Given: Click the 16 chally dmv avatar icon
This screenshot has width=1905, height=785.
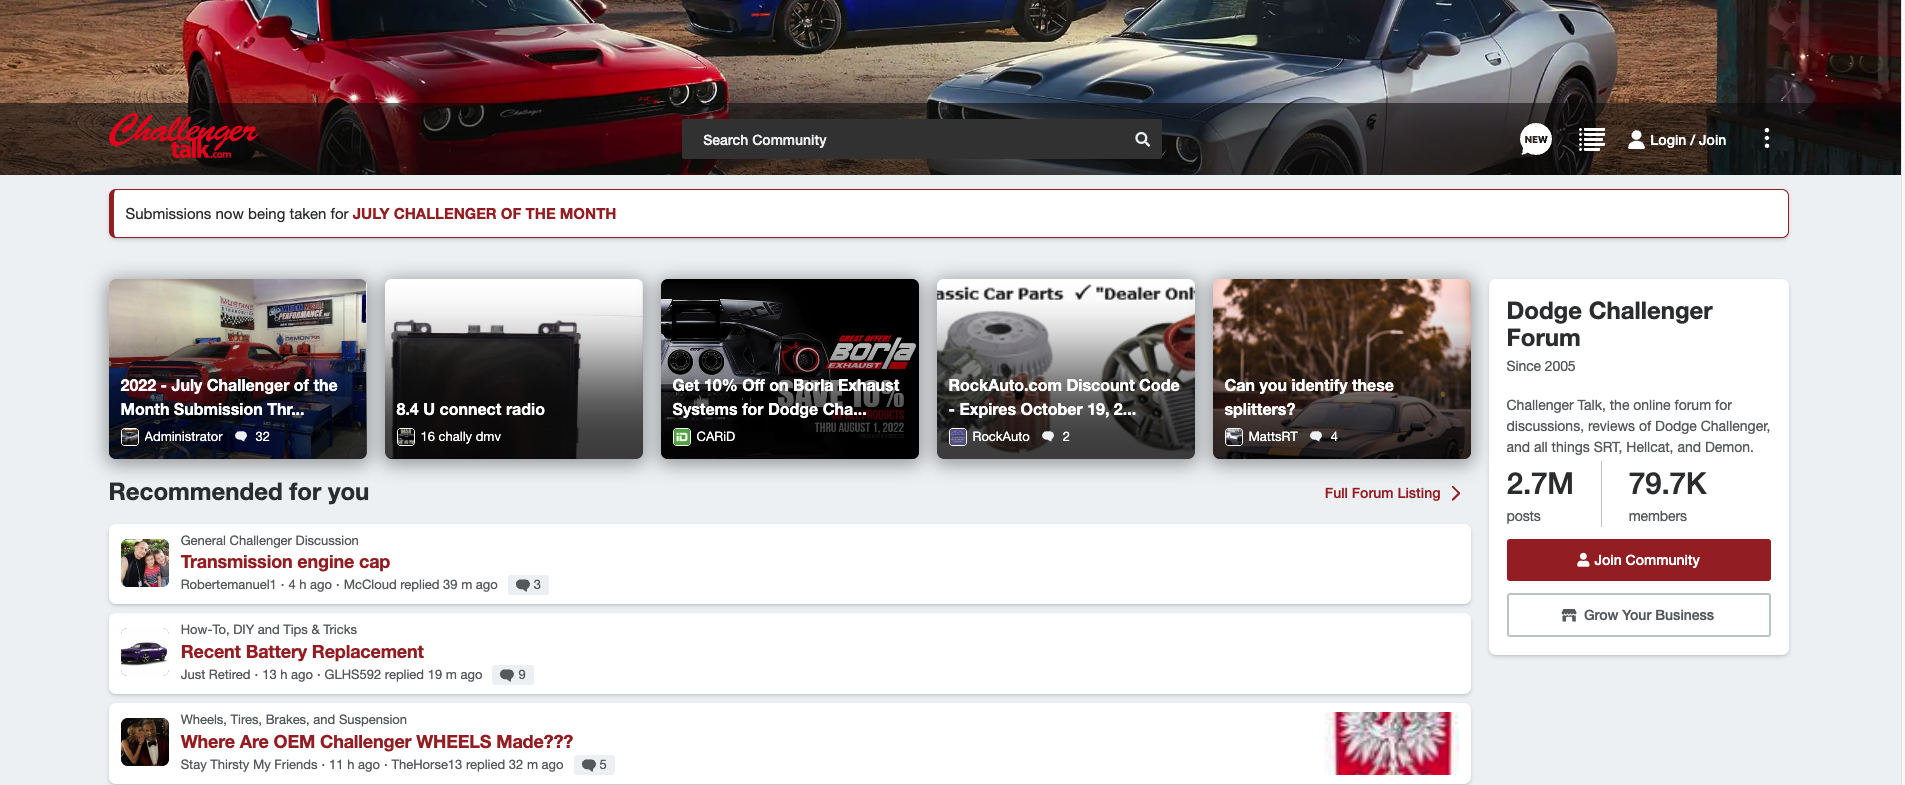Looking at the screenshot, I should click(406, 437).
